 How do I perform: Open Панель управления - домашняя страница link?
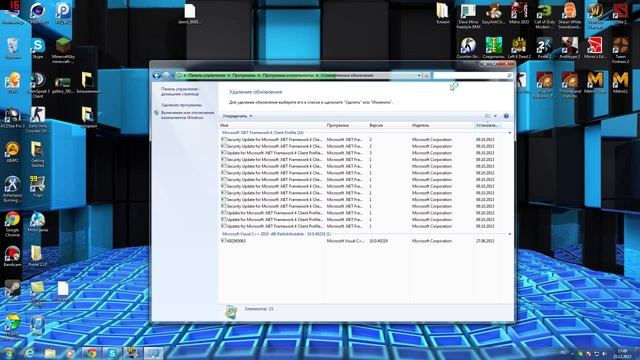coord(180,91)
